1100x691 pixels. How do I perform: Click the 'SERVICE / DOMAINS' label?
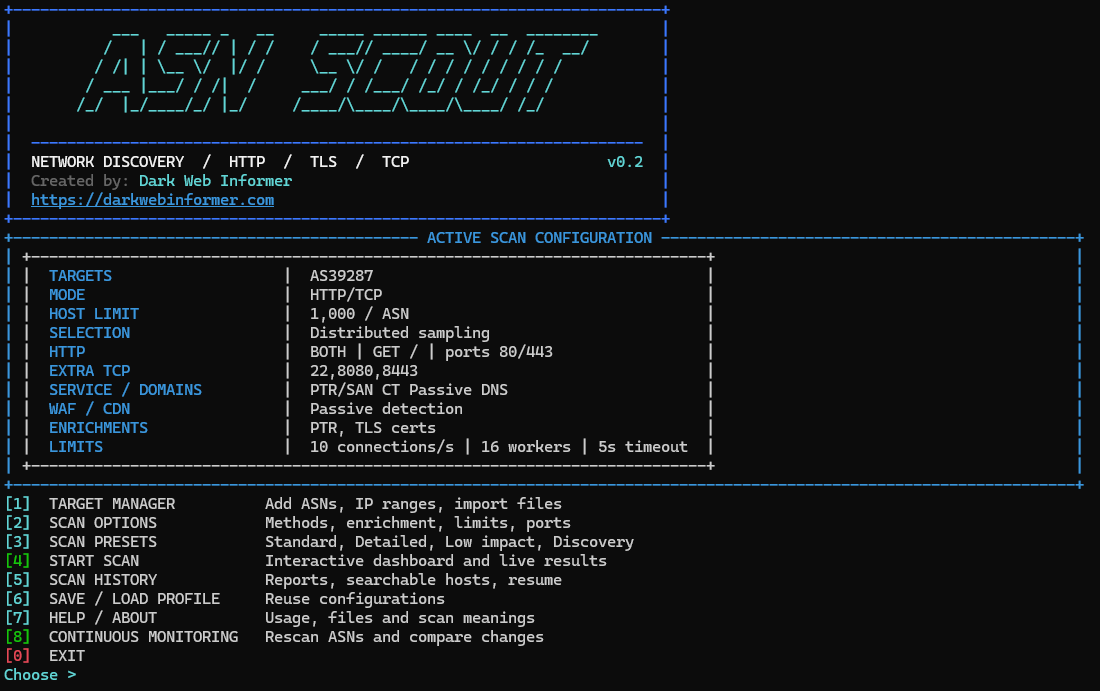point(126,389)
